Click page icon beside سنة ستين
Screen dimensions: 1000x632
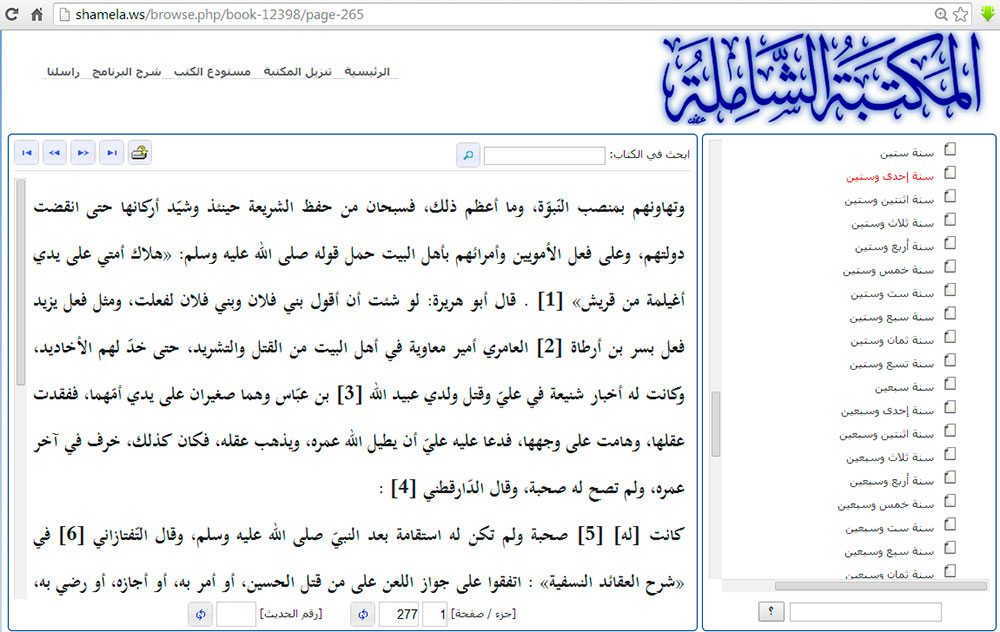950,149
